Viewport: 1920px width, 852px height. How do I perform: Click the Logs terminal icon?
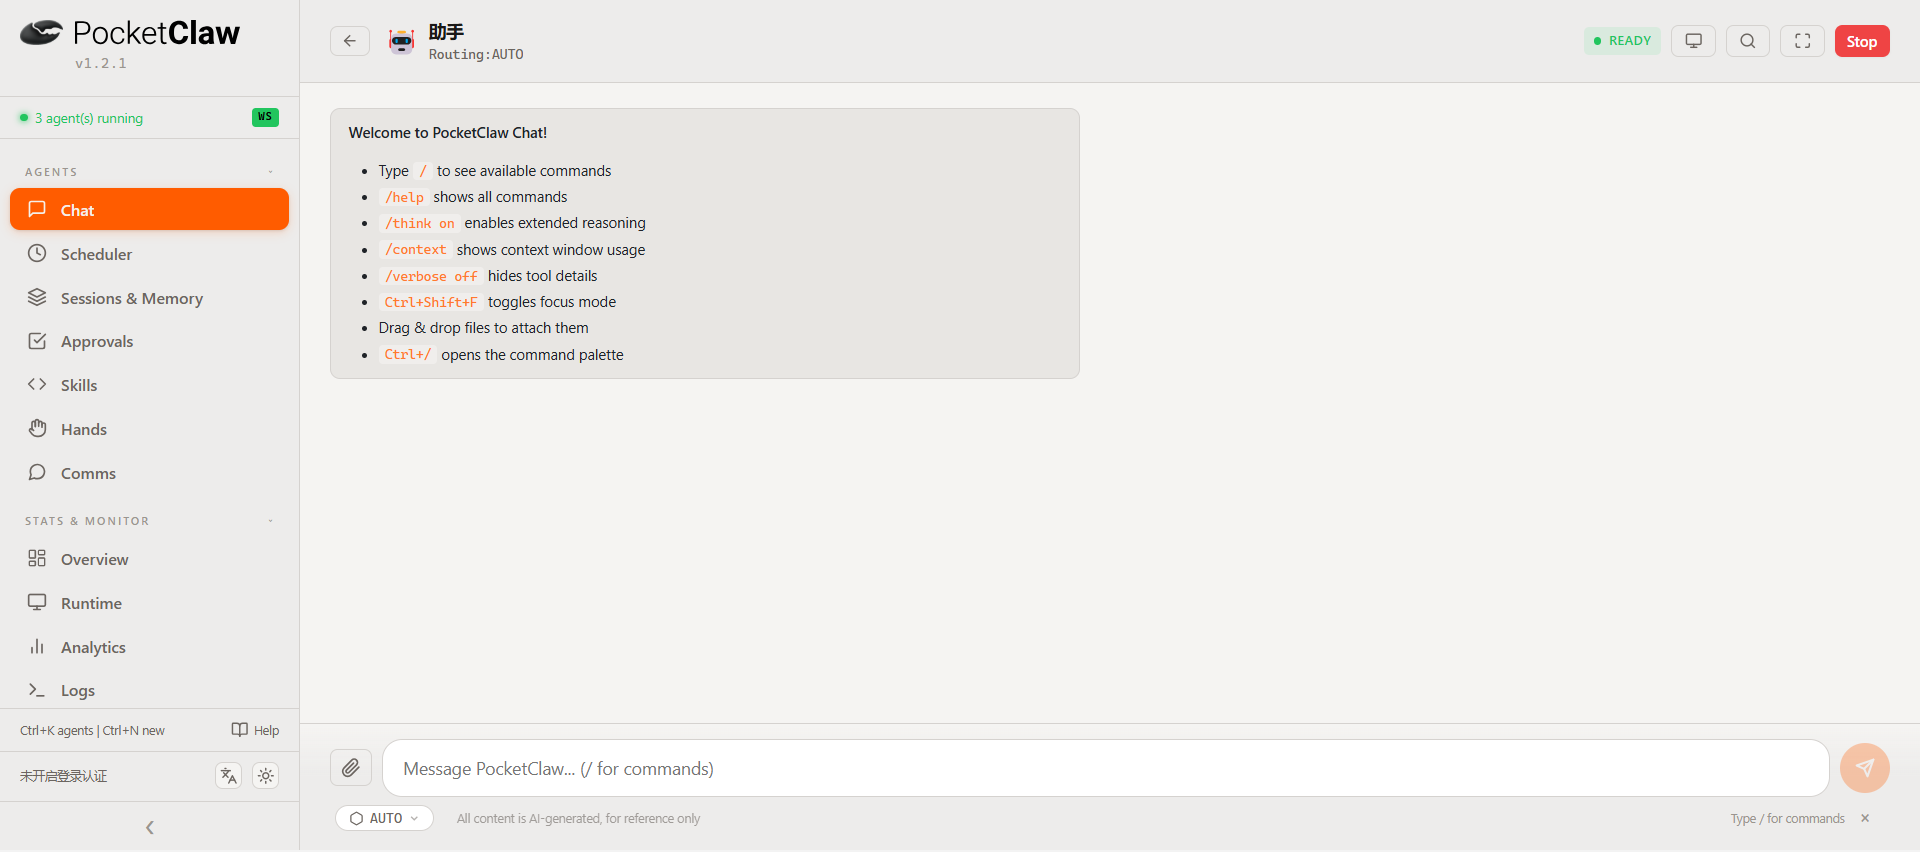pyautogui.click(x=37, y=690)
